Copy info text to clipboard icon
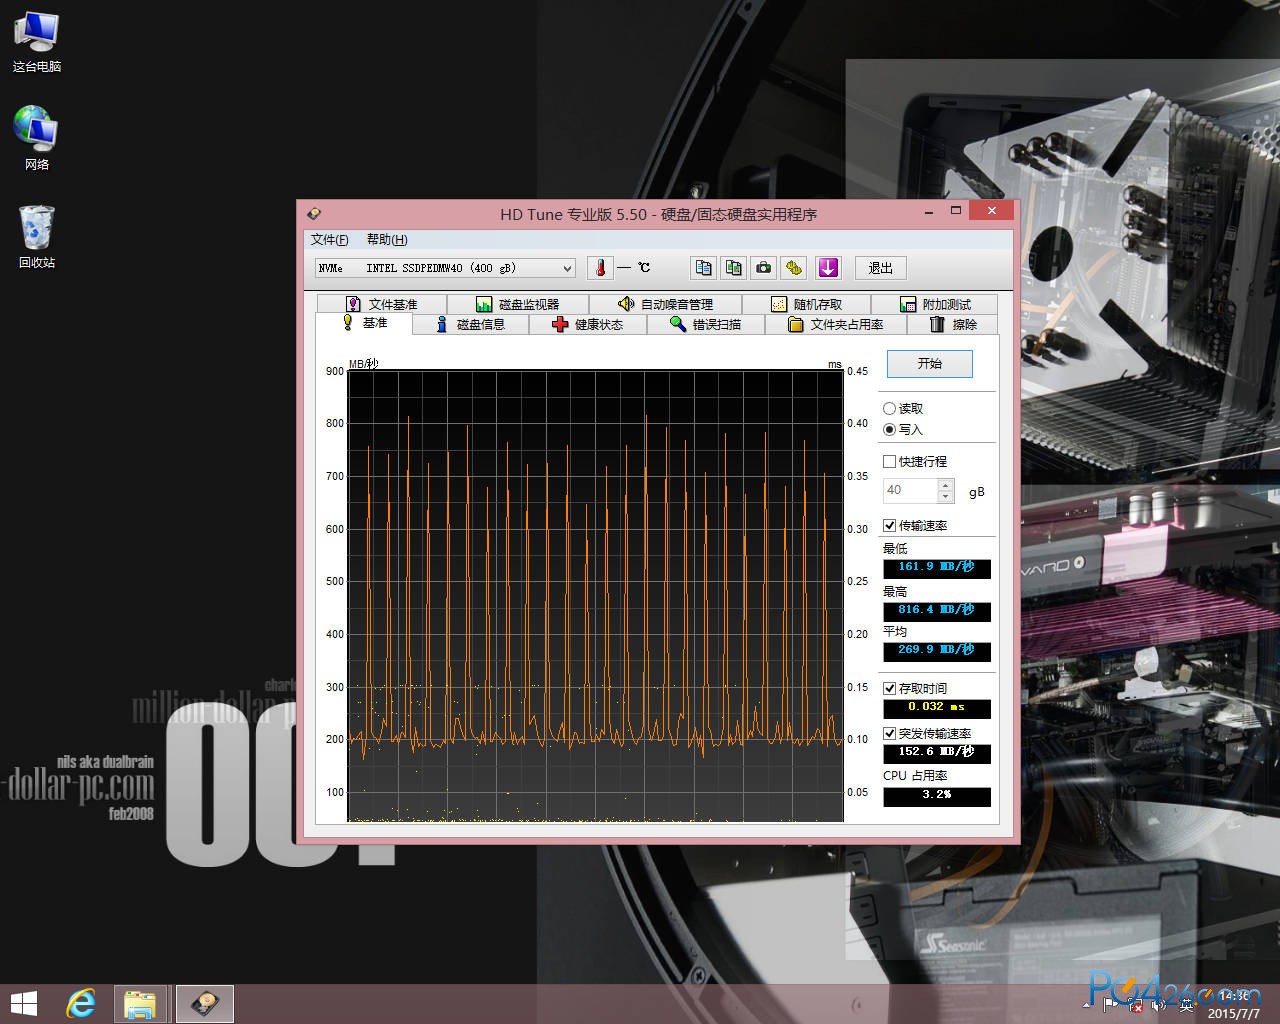 click(x=704, y=268)
